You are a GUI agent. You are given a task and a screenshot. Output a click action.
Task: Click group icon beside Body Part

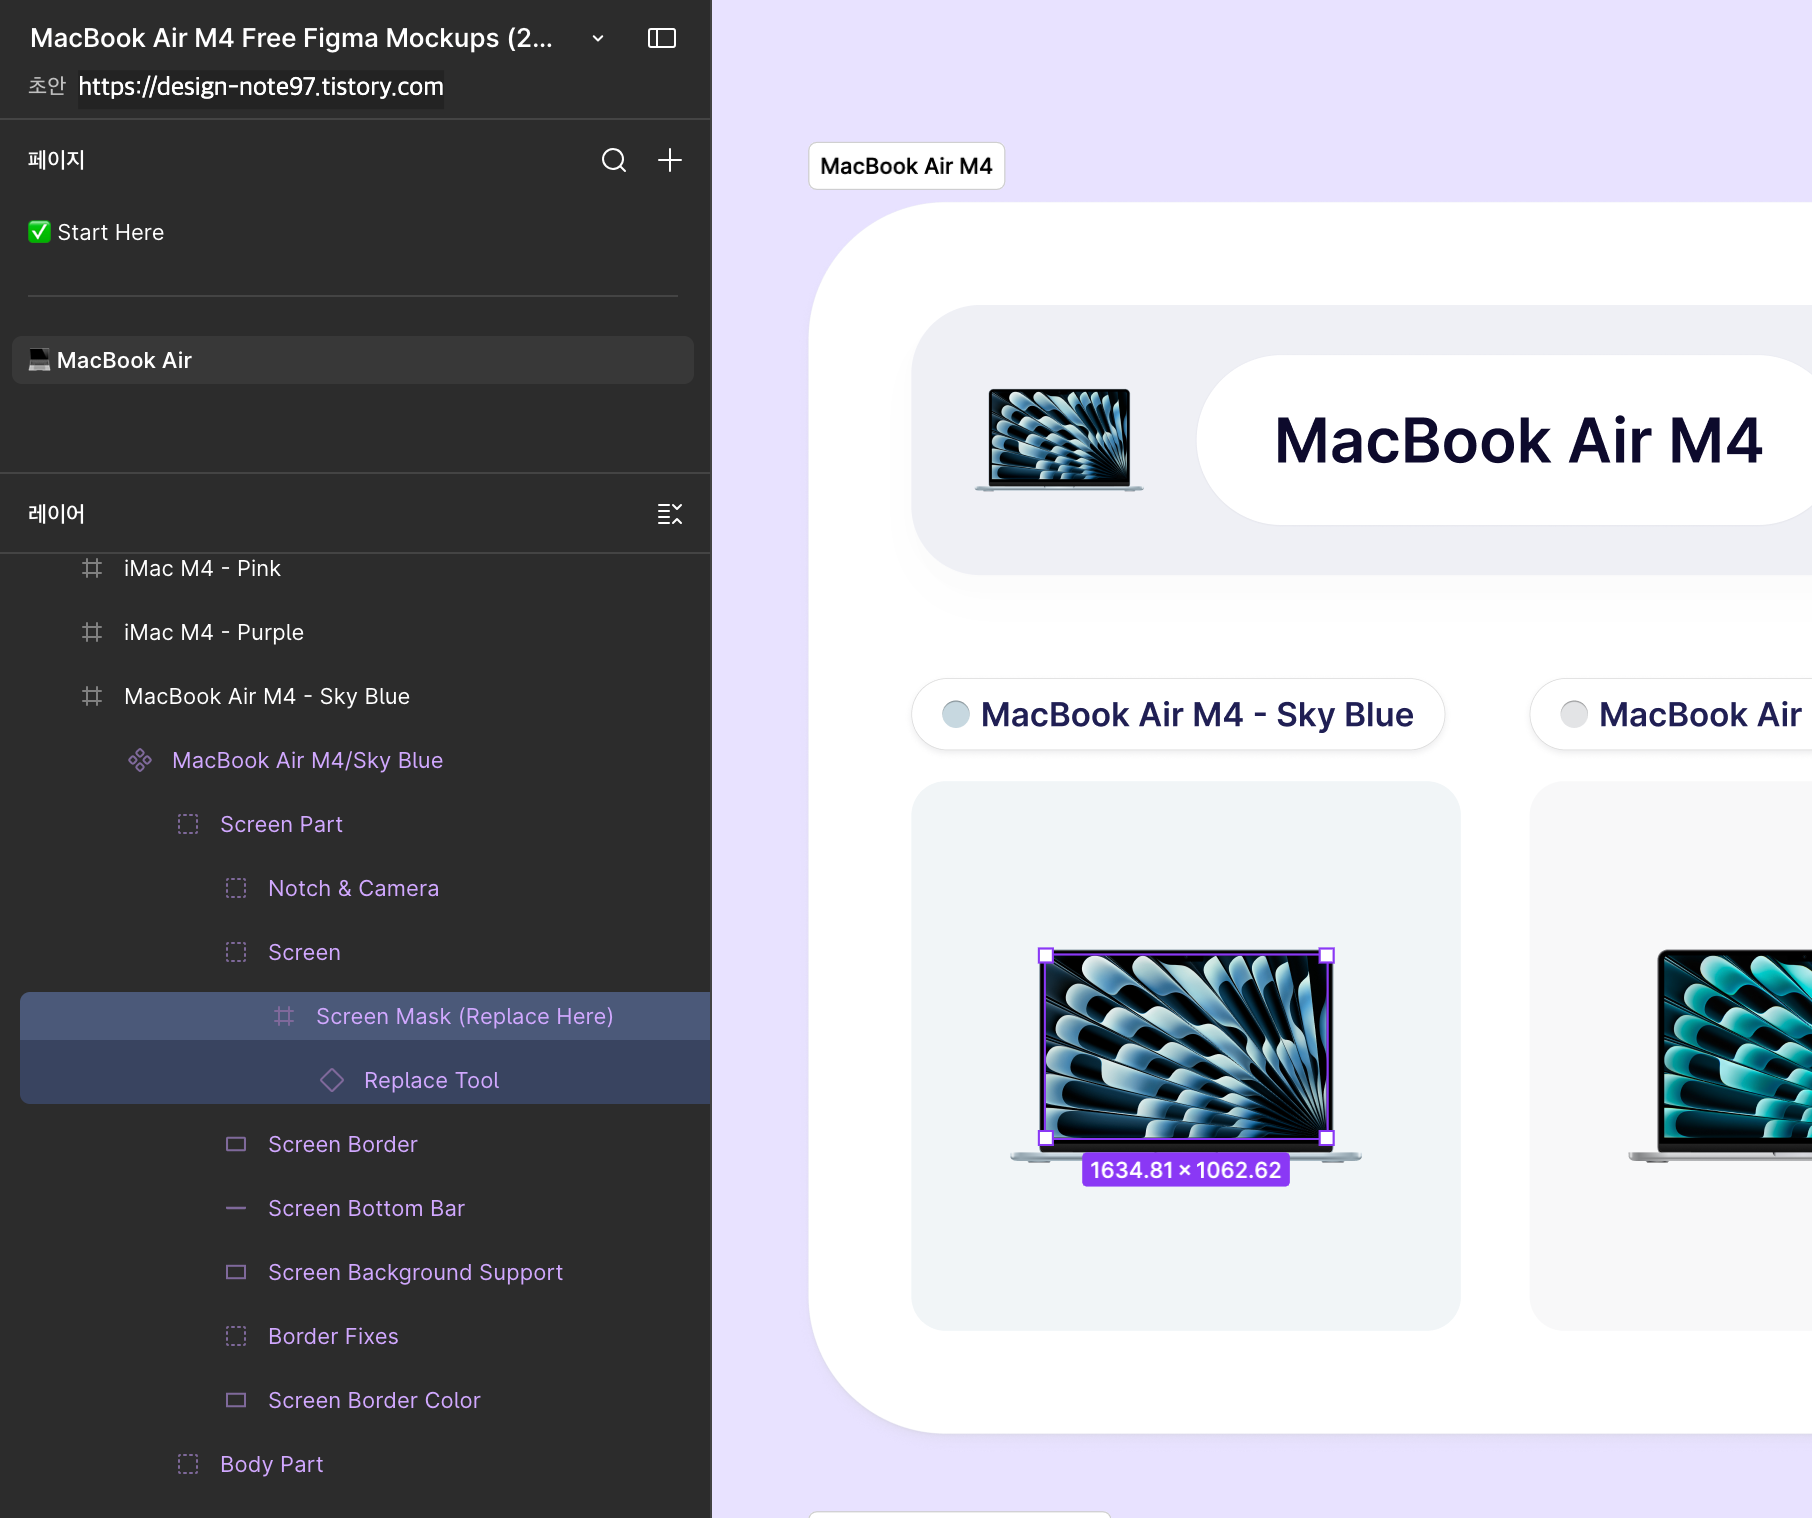pyautogui.click(x=188, y=1464)
